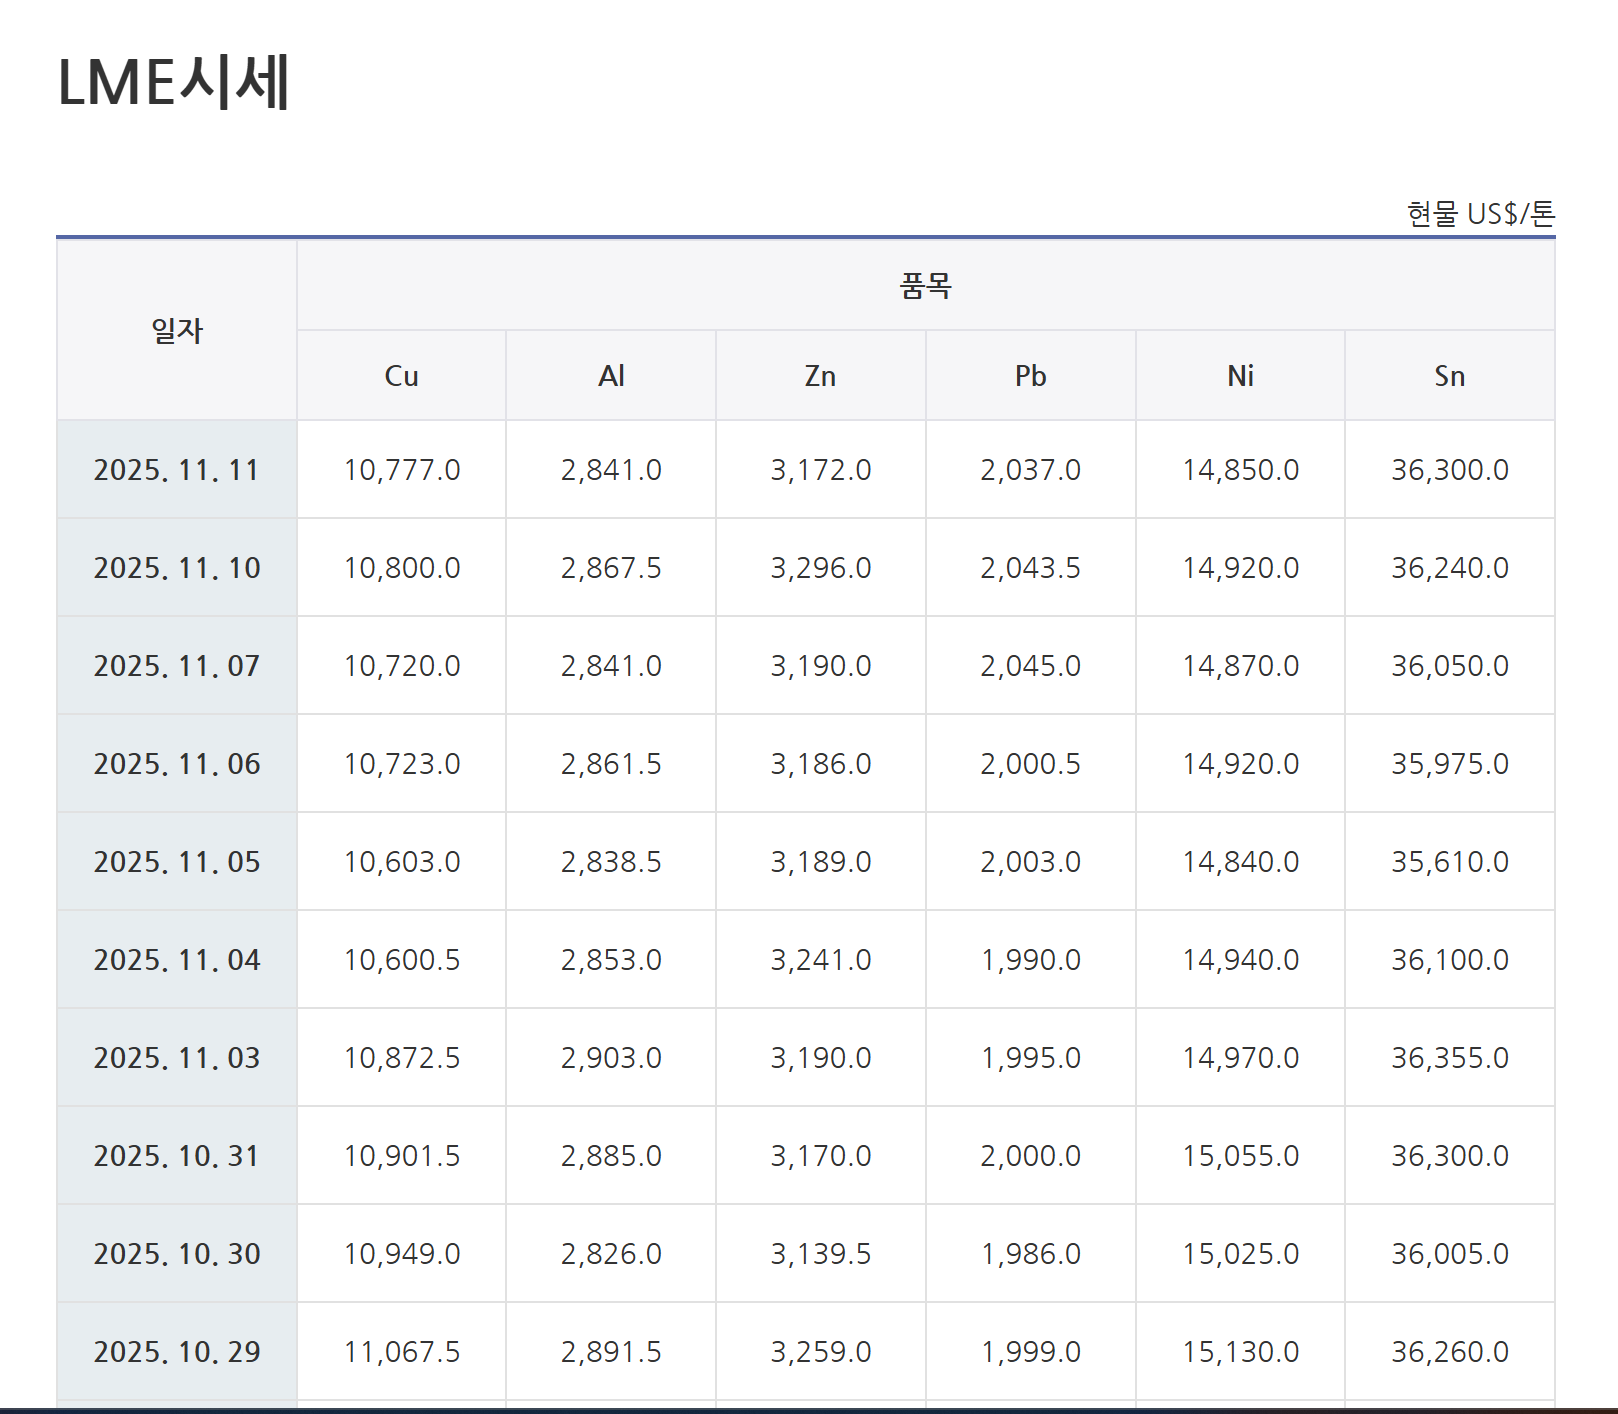
Task: Click Cu price 10,777.0
Action: tap(402, 470)
